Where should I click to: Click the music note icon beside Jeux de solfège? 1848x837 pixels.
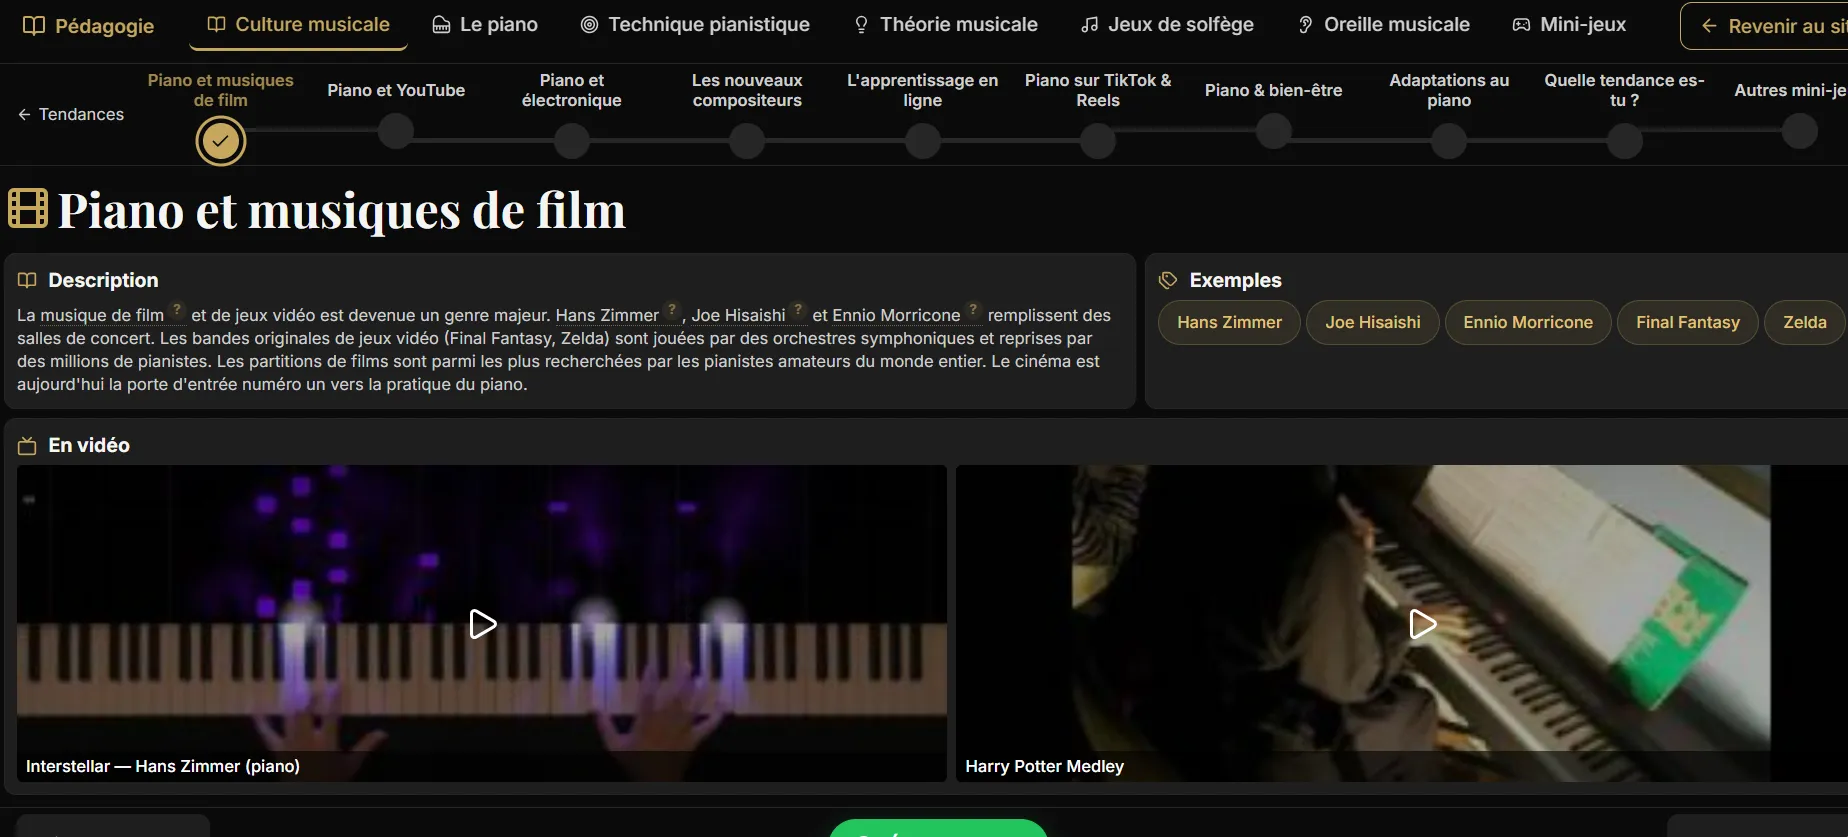click(1090, 24)
